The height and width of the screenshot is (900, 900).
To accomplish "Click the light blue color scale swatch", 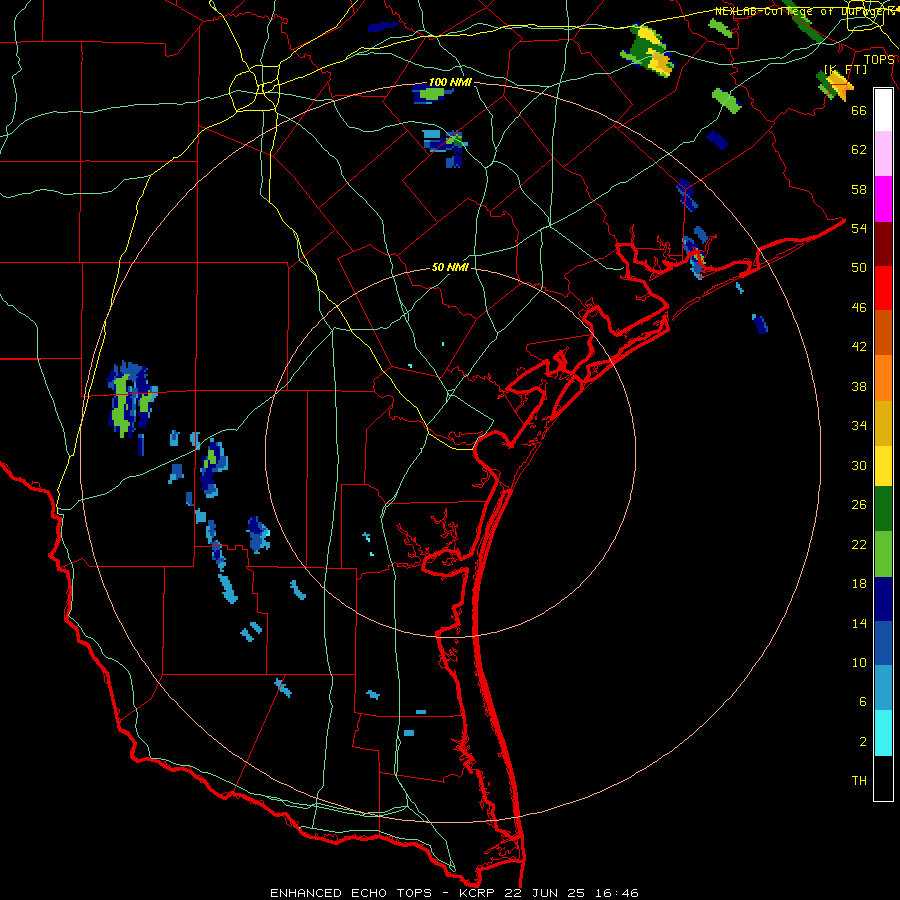I will (883, 688).
